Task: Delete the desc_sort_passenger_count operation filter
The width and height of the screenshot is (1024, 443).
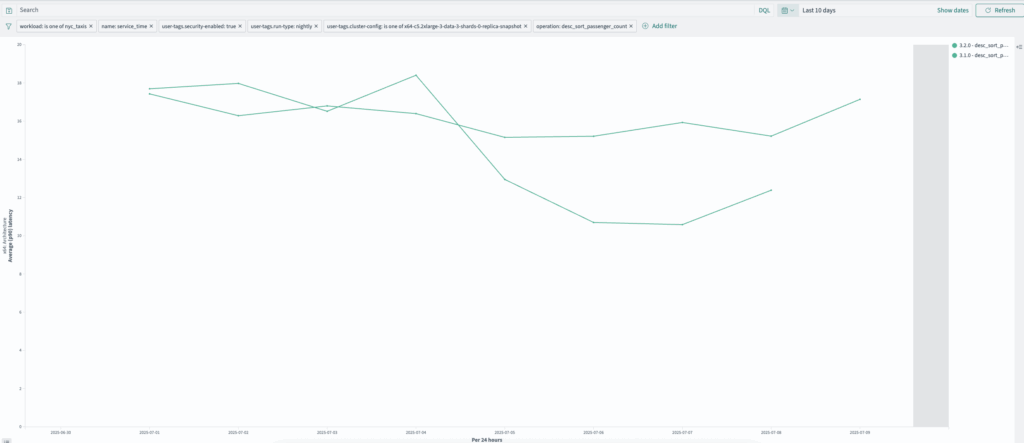Action: click(631, 26)
